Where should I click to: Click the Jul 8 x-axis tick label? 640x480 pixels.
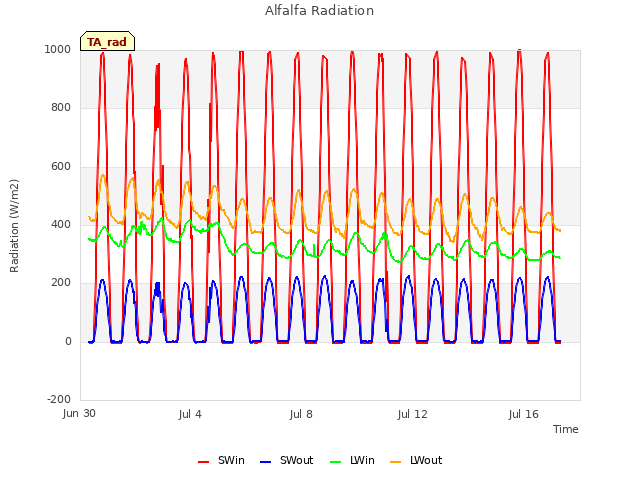pyautogui.click(x=301, y=414)
